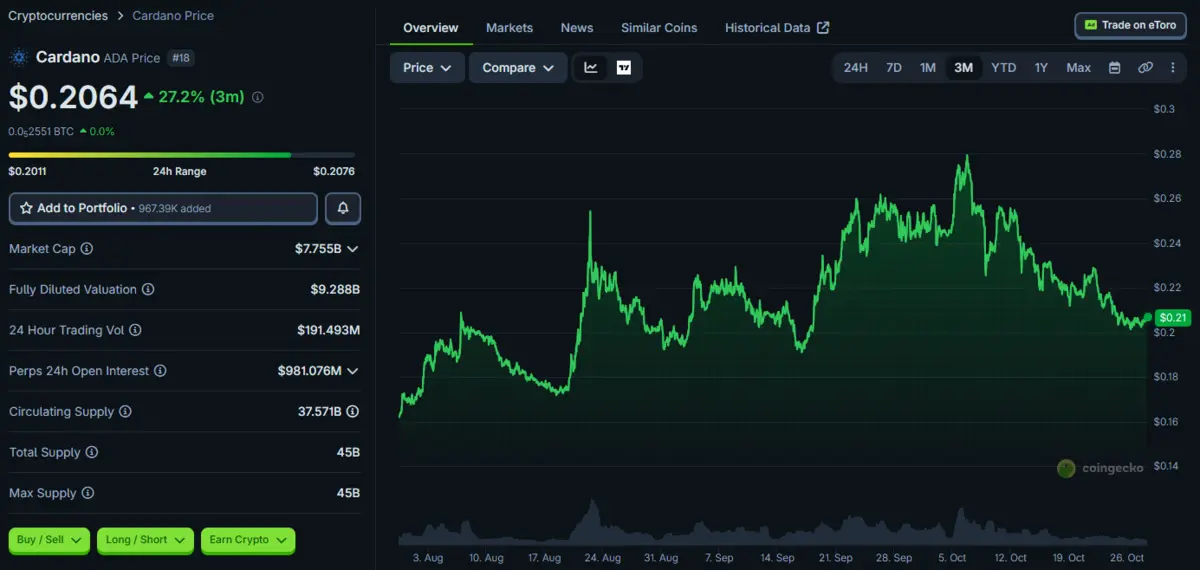Click the $9.288B valuation value
1200x570 pixels.
335,289
